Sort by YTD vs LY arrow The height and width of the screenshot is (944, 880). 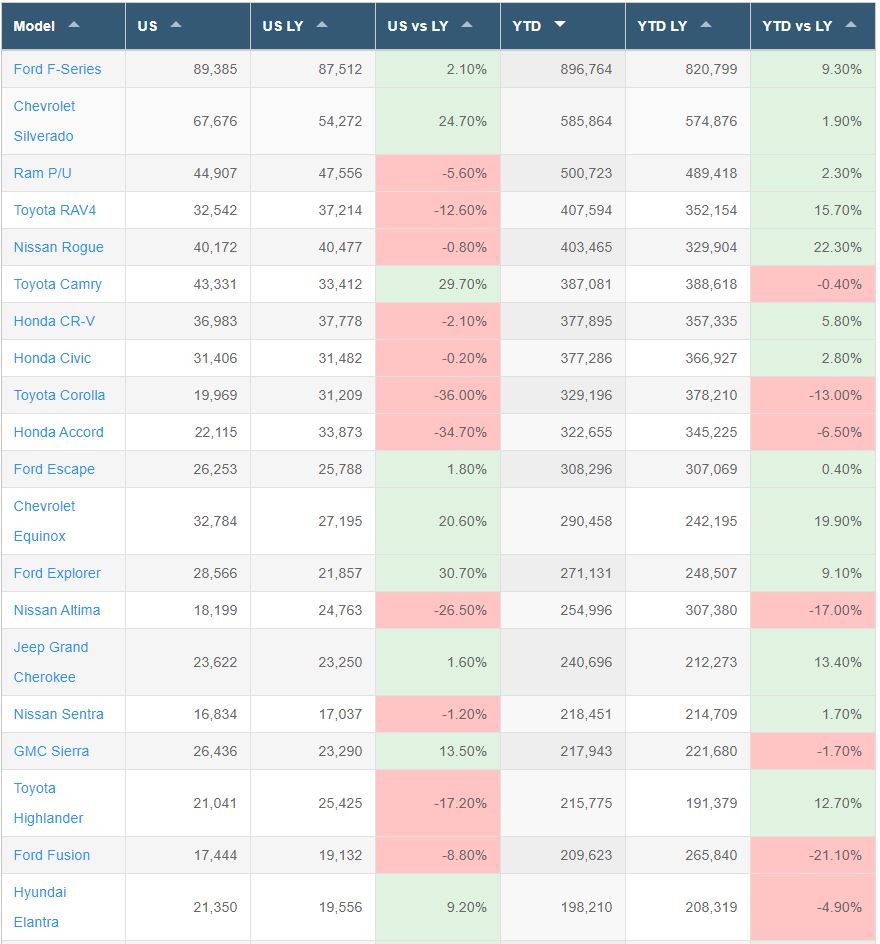click(851, 25)
